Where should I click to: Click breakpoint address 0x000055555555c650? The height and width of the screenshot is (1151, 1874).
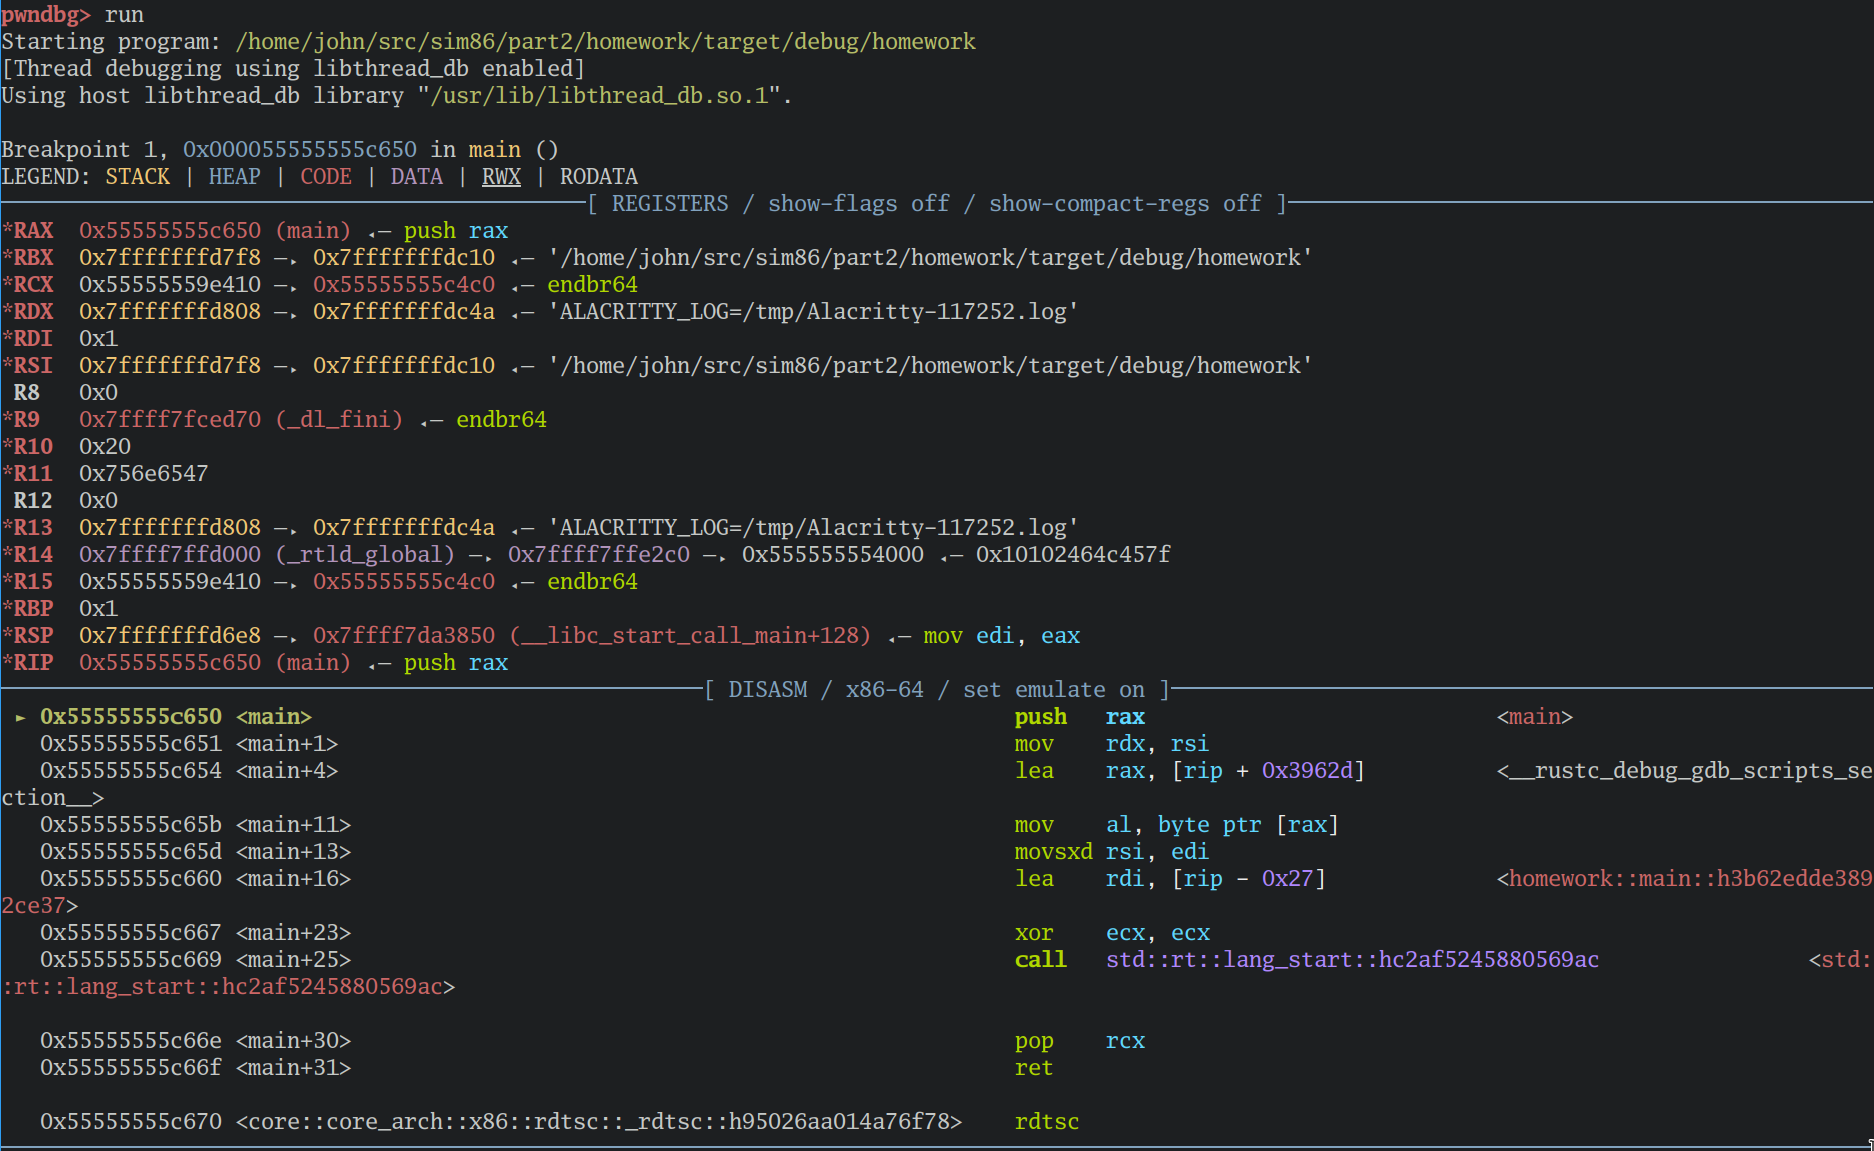coord(299,149)
